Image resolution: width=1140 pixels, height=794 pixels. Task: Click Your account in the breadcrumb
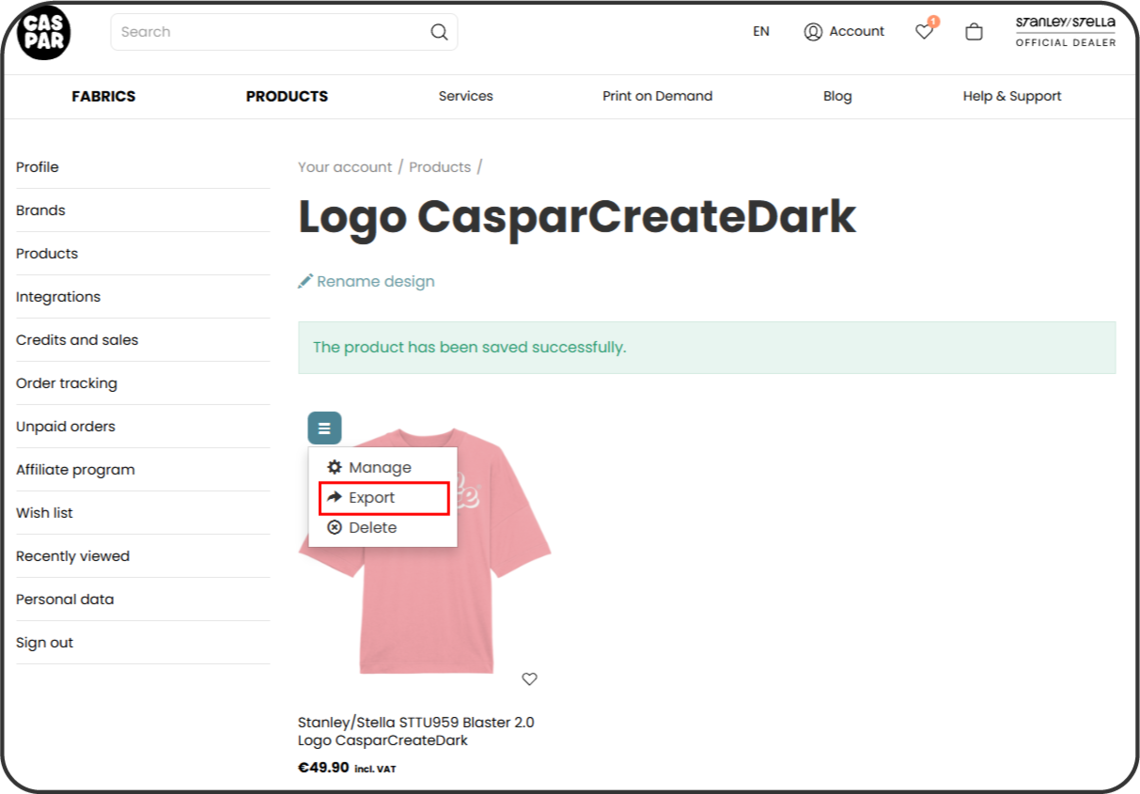(344, 167)
